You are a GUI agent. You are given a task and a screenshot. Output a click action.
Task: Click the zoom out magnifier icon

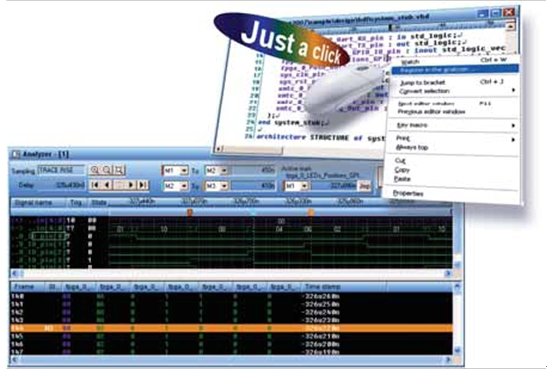[107, 170]
